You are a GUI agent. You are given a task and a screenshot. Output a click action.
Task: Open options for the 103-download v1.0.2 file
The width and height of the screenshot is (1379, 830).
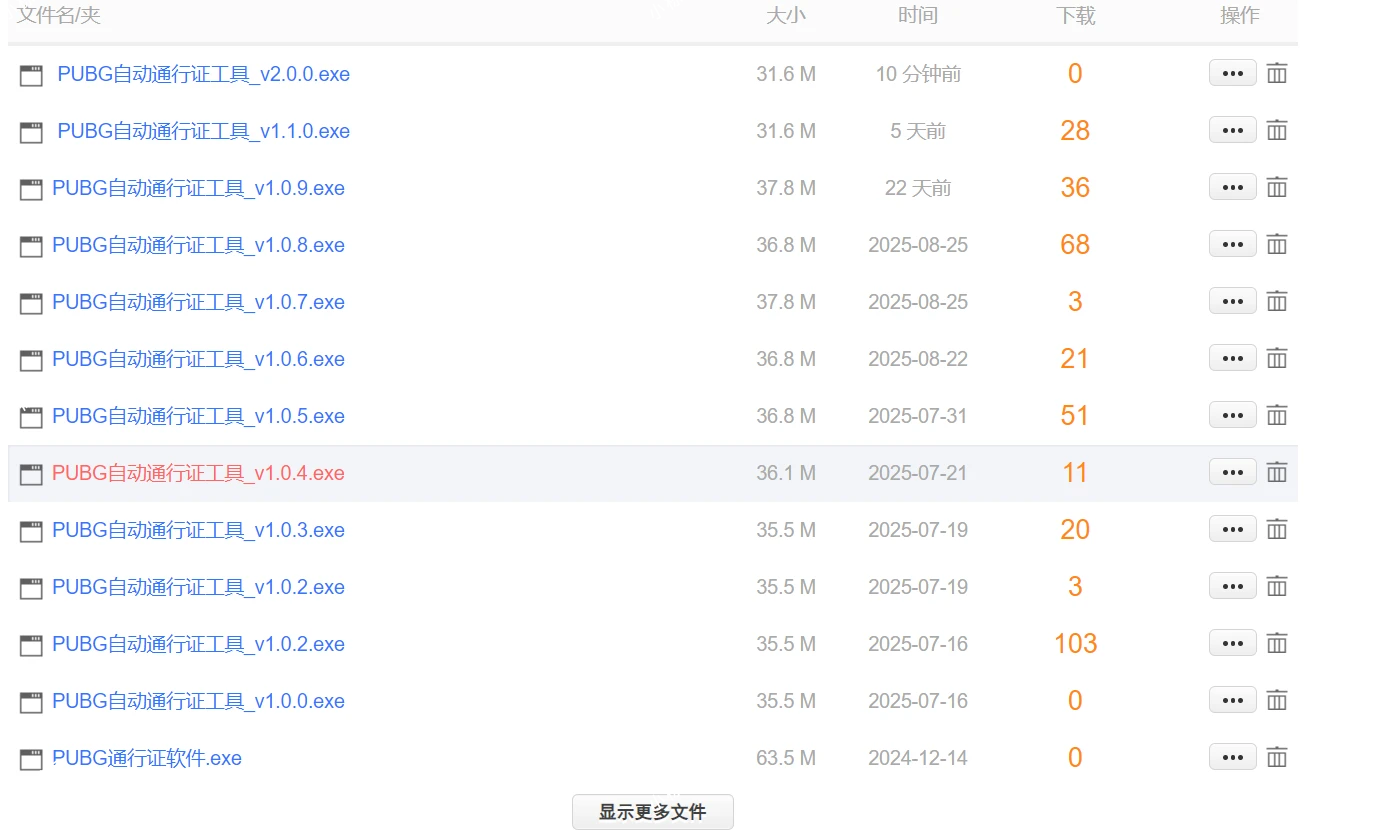tap(1232, 643)
